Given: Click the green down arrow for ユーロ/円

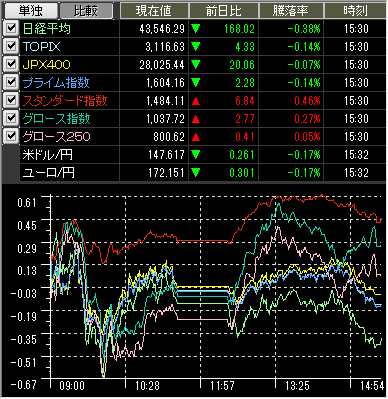Looking at the screenshot, I should [x=196, y=173].
